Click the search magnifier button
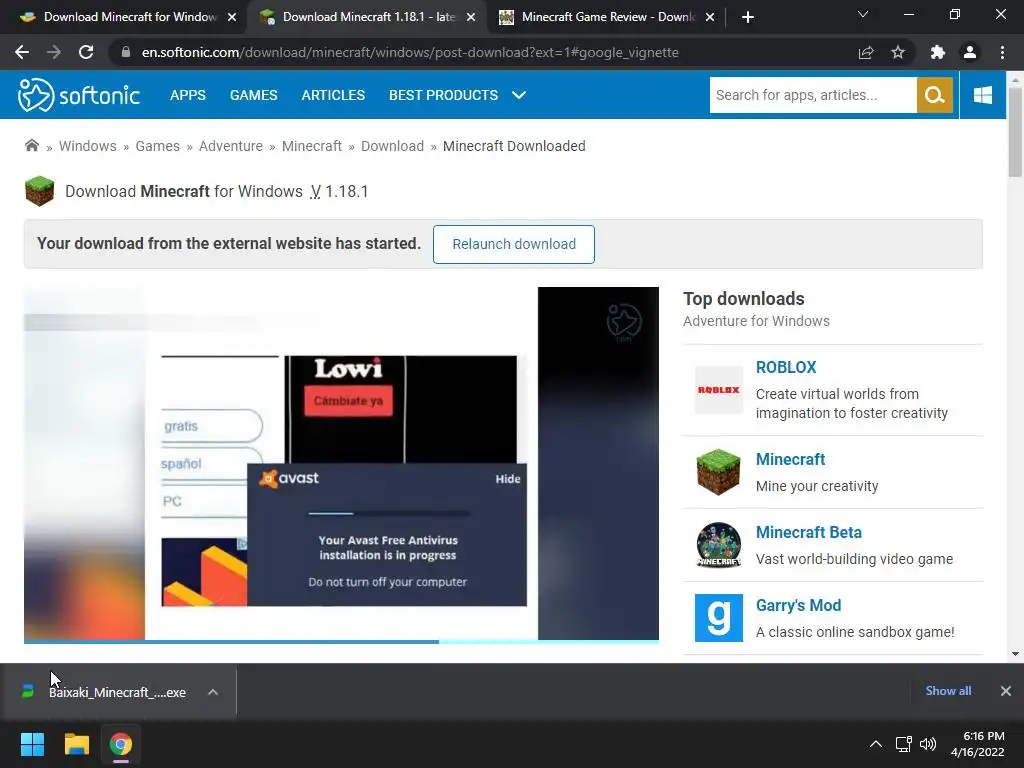The width and height of the screenshot is (1024, 768). coord(935,95)
